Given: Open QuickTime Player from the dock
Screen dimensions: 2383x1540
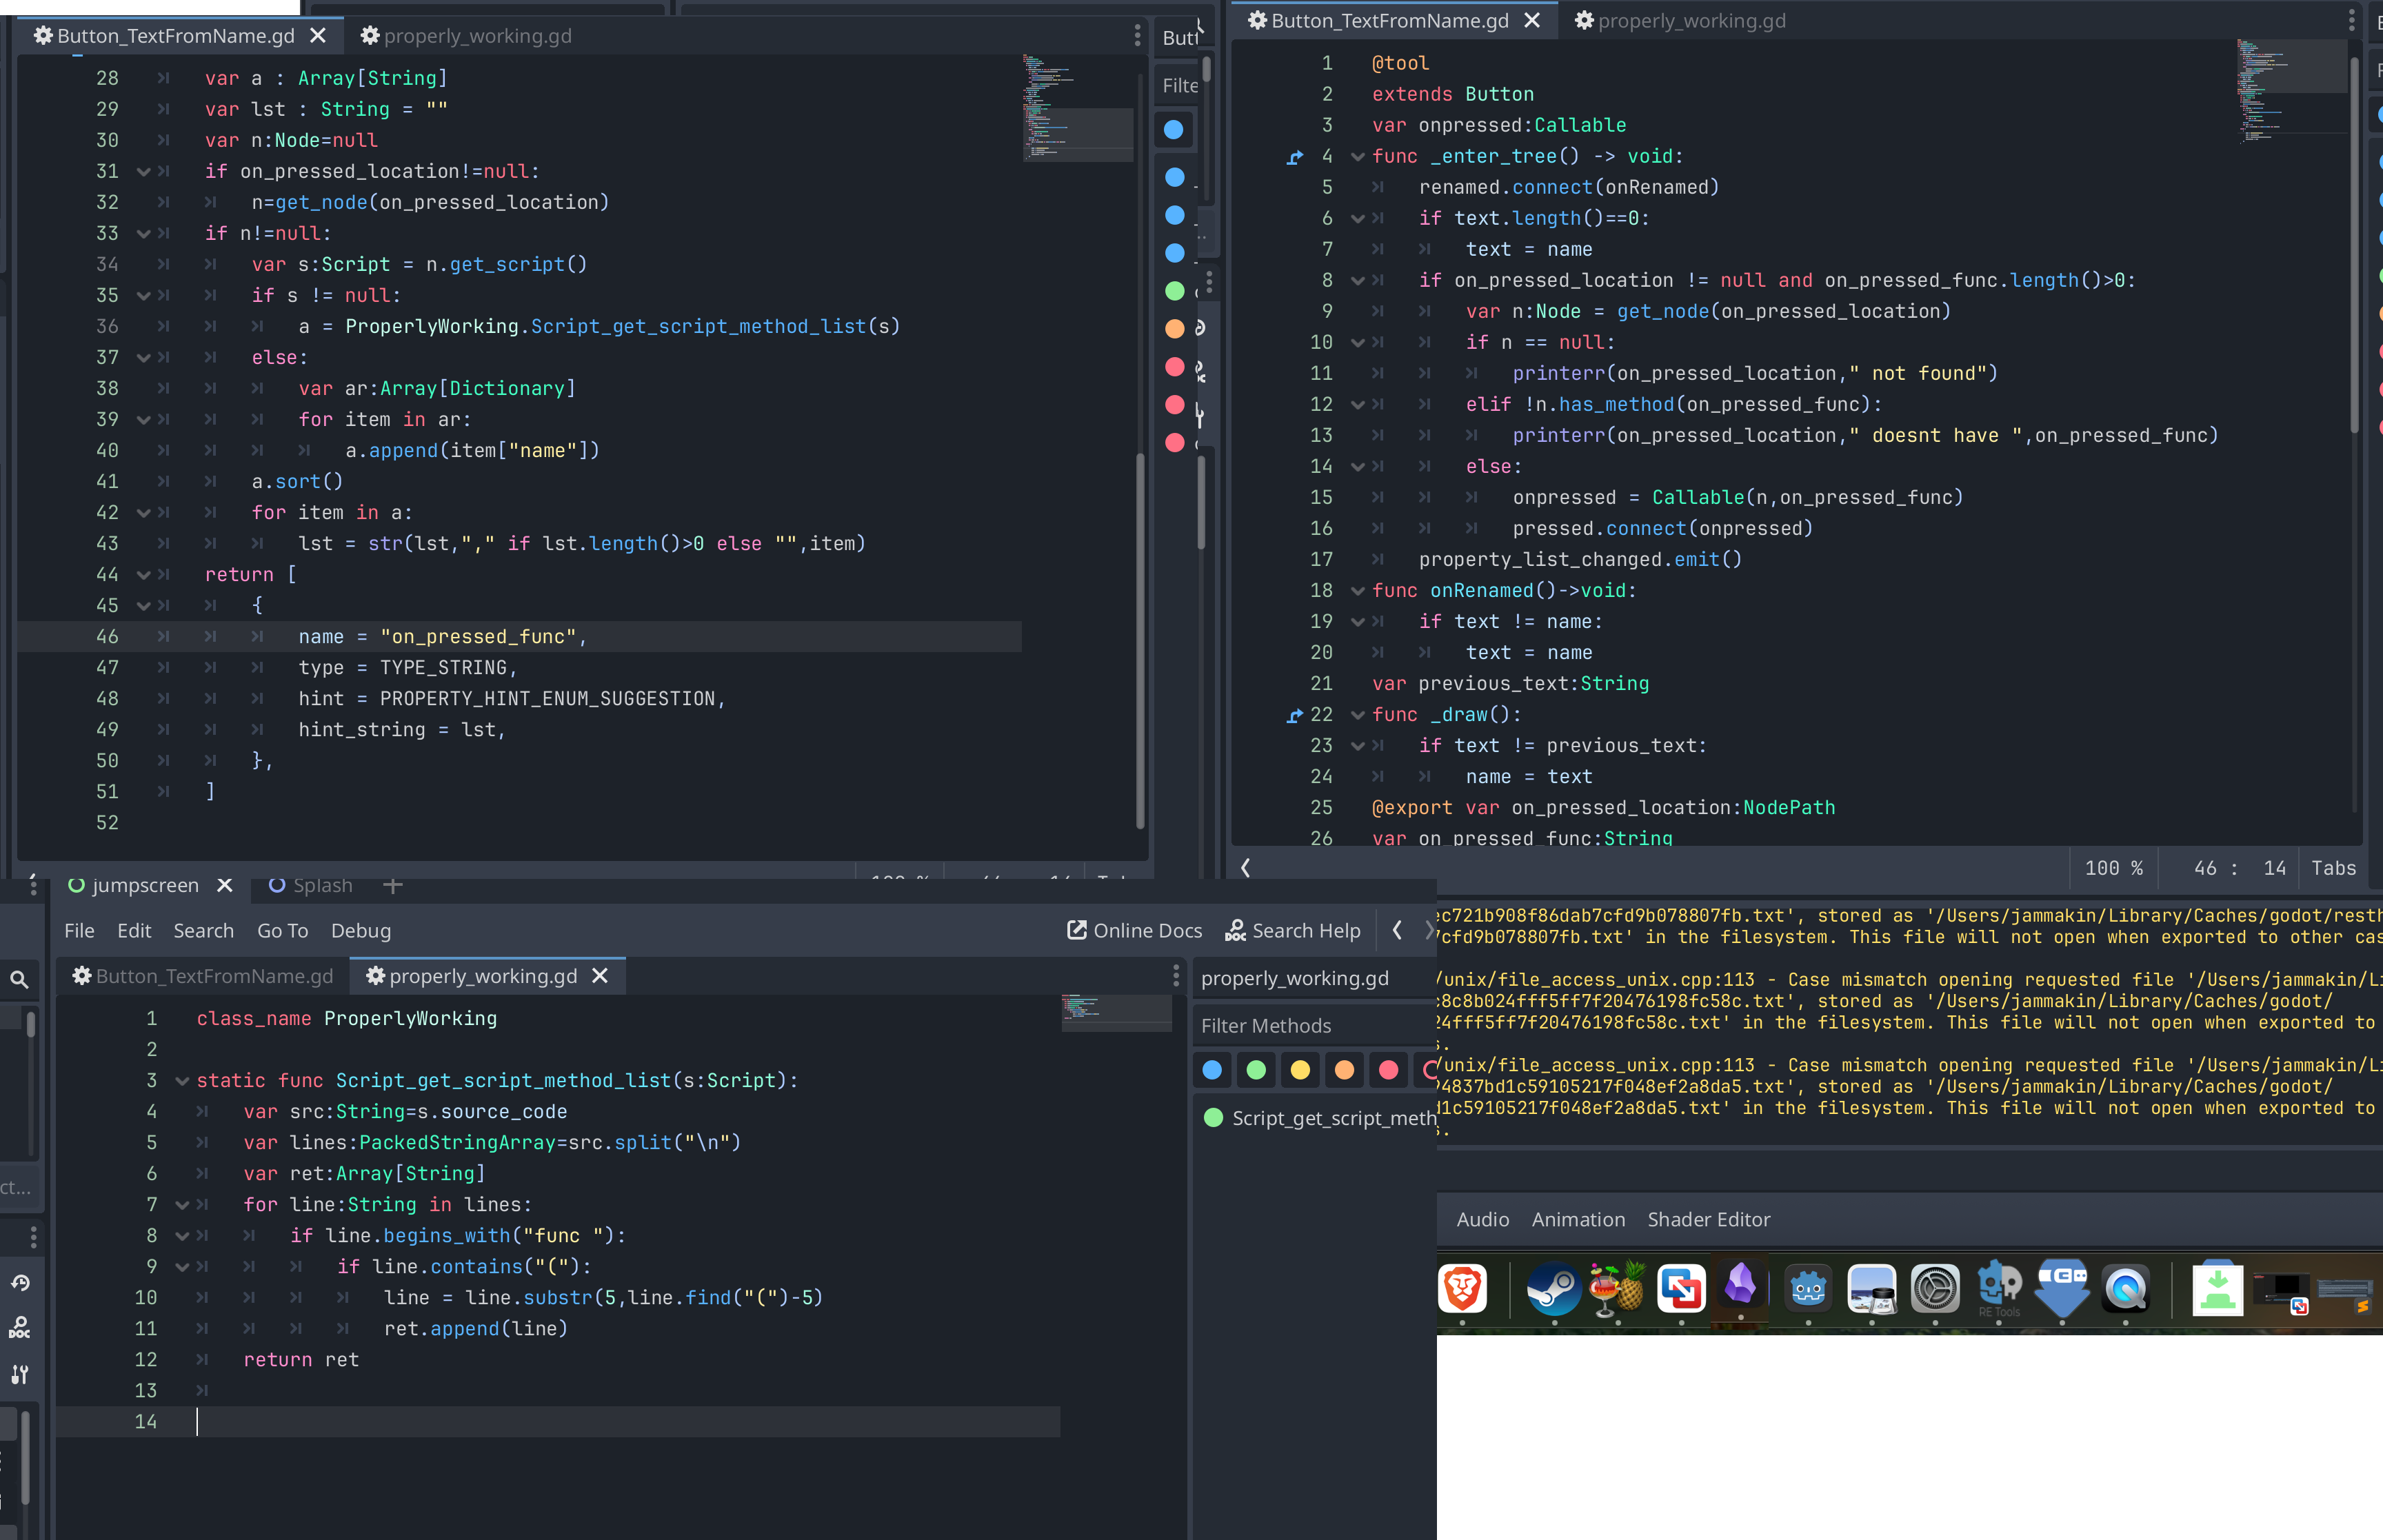Looking at the screenshot, I should [x=2126, y=1288].
